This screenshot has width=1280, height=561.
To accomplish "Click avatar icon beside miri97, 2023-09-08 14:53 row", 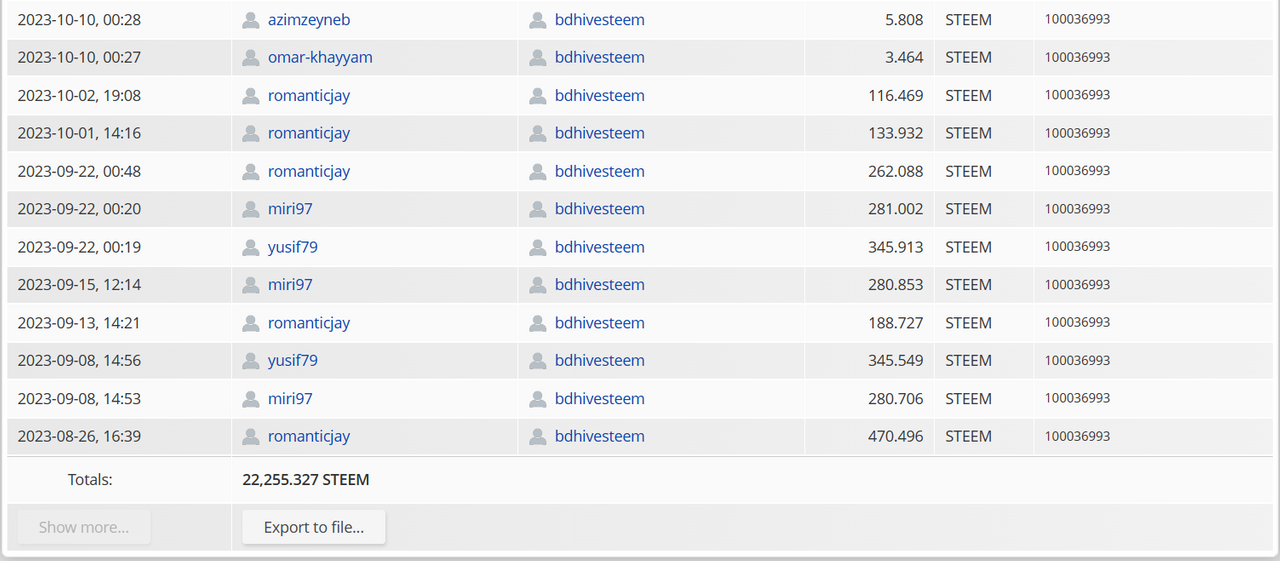I will (251, 399).
